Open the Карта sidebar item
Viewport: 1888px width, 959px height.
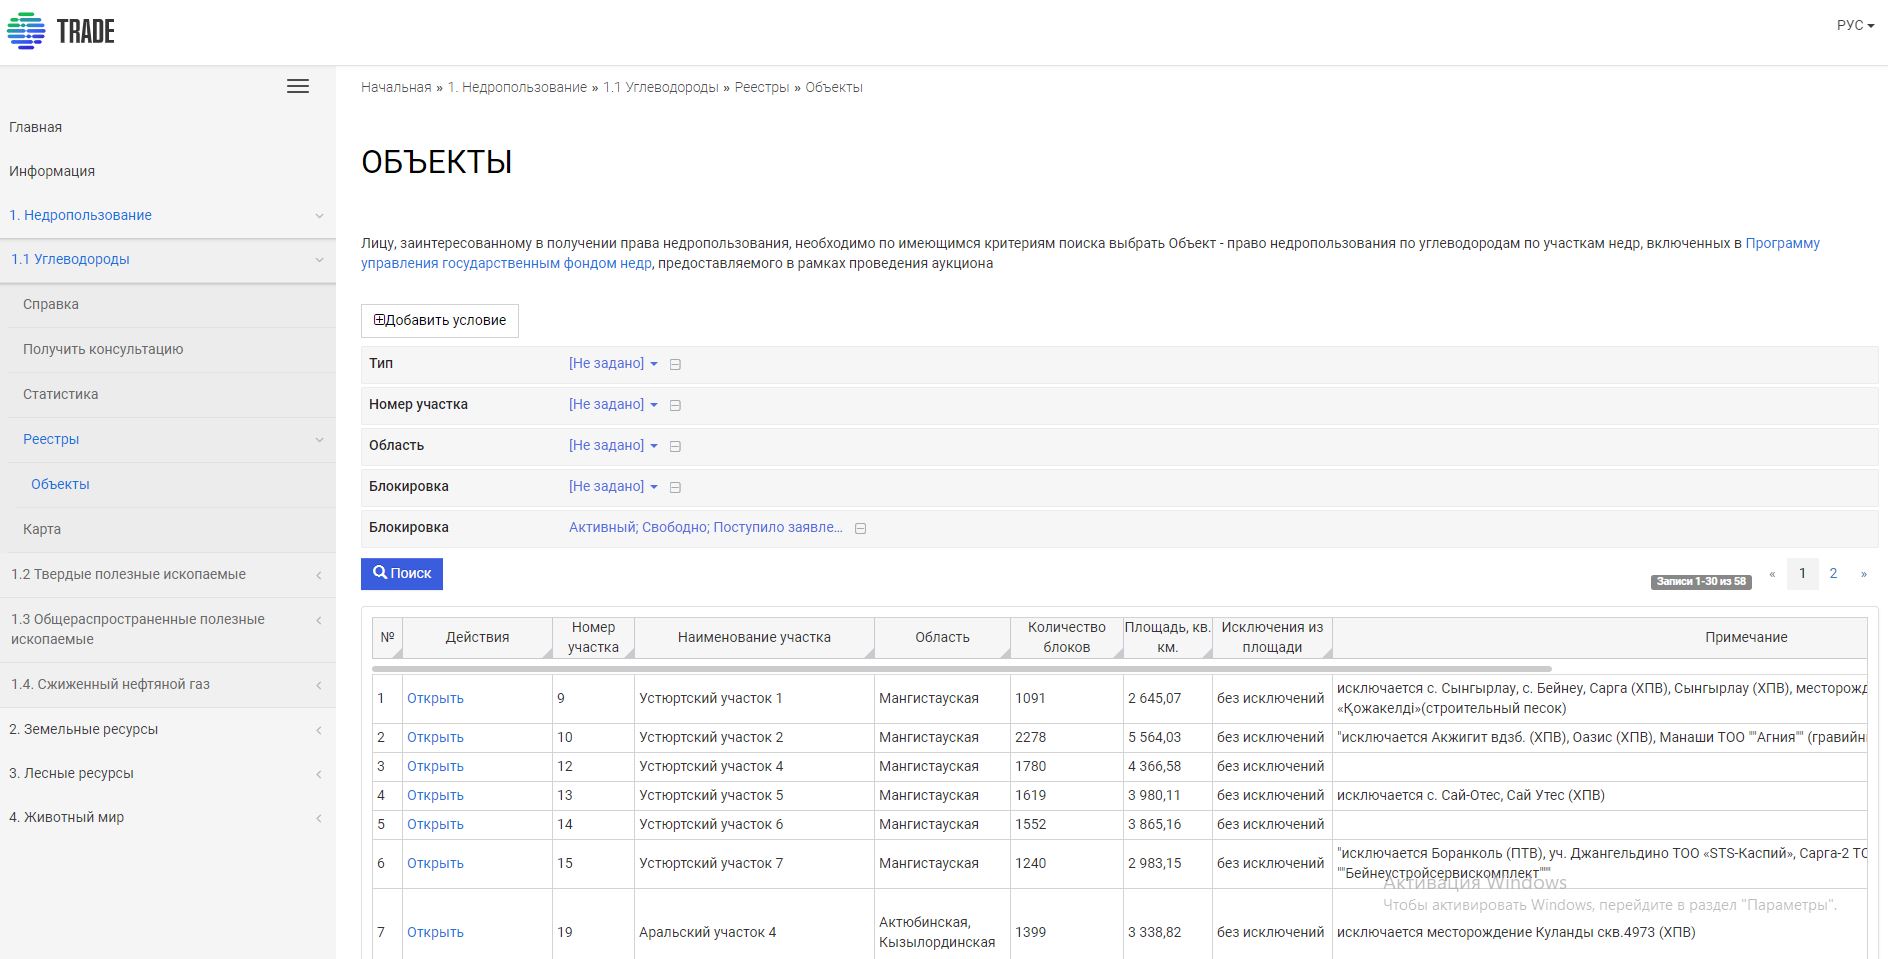[x=42, y=529]
